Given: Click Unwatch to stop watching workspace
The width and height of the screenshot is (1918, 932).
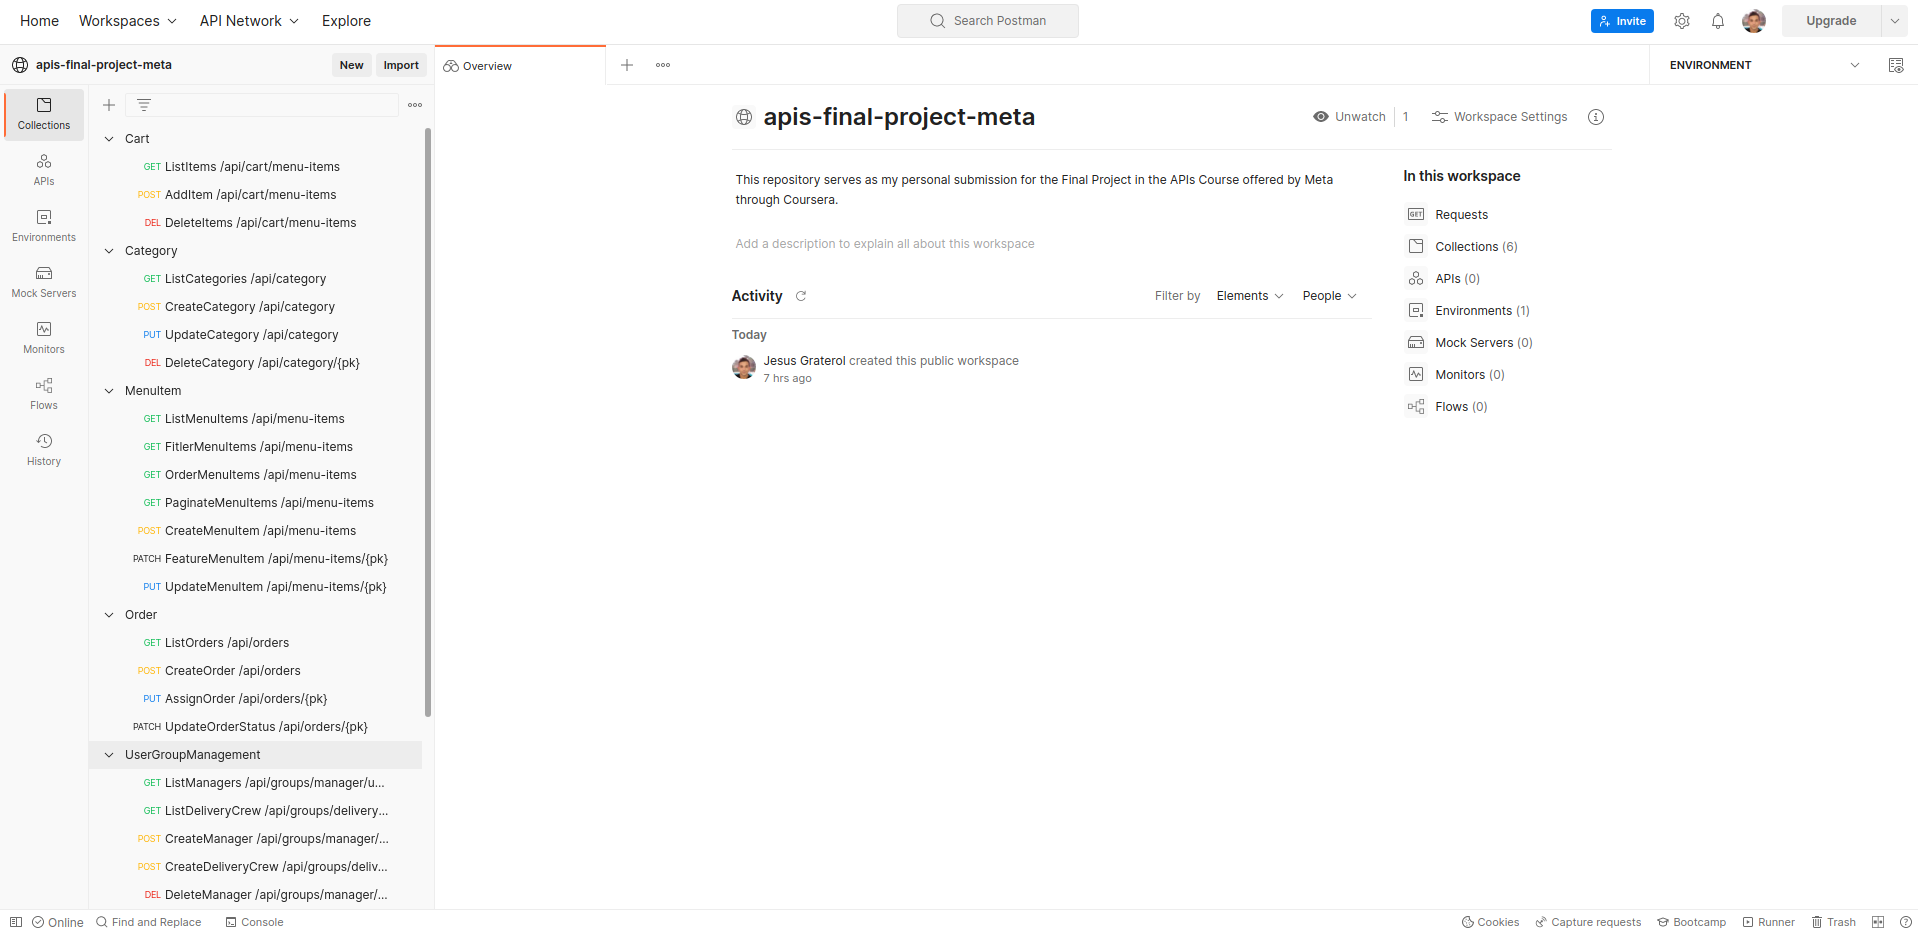Looking at the screenshot, I should [1349, 117].
